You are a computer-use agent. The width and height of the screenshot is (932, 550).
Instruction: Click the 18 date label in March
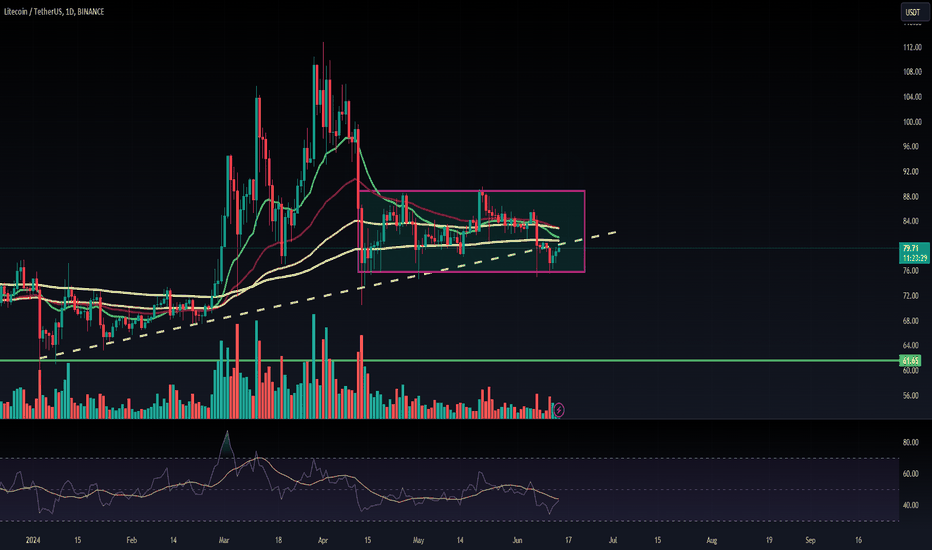(278, 540)
